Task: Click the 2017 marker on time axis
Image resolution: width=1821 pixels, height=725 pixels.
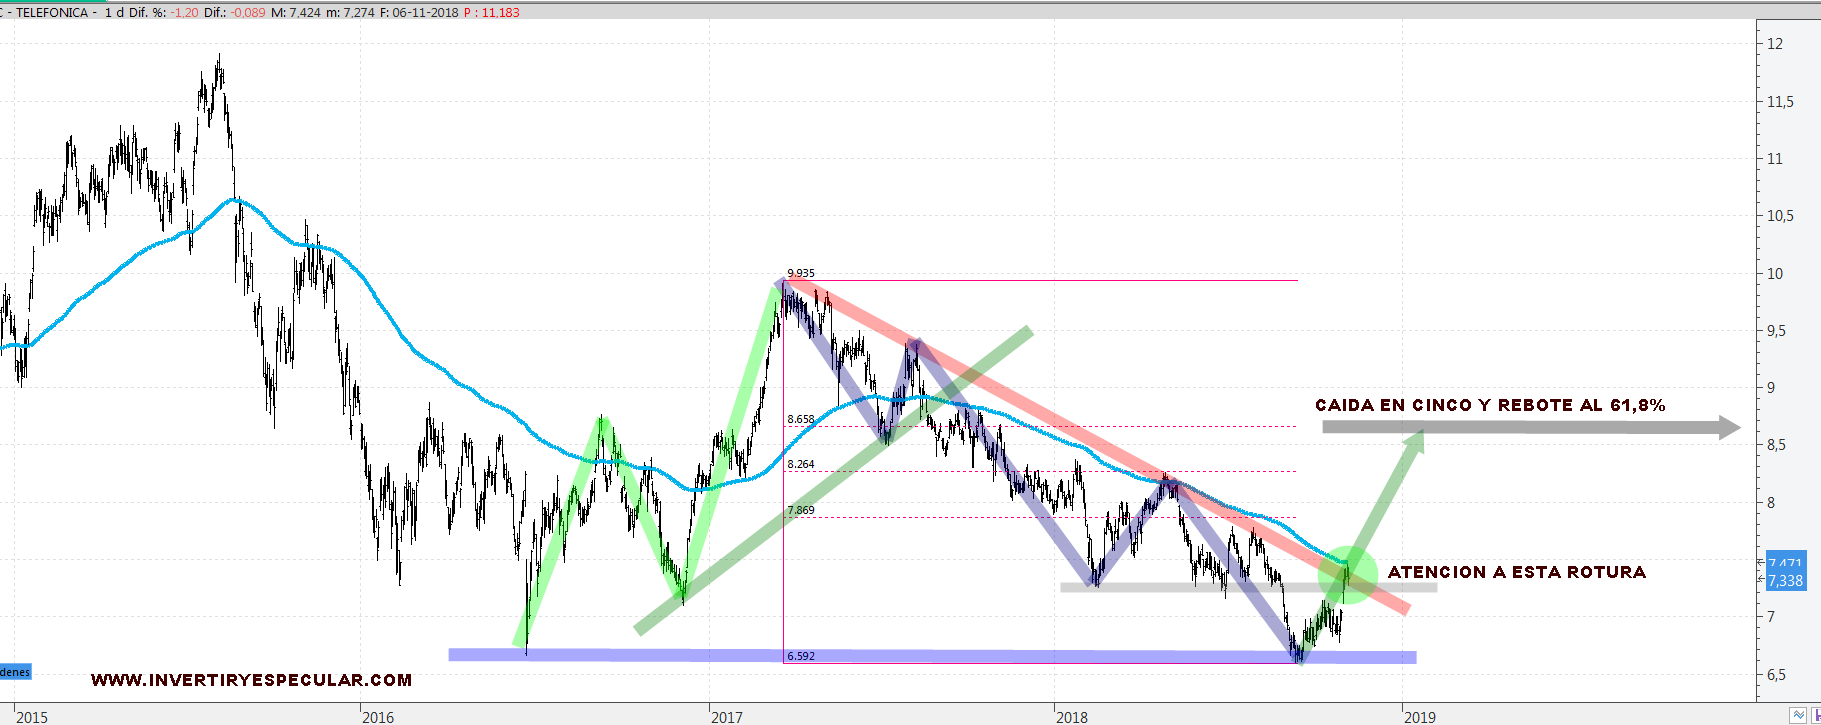Action: point(727,717)
